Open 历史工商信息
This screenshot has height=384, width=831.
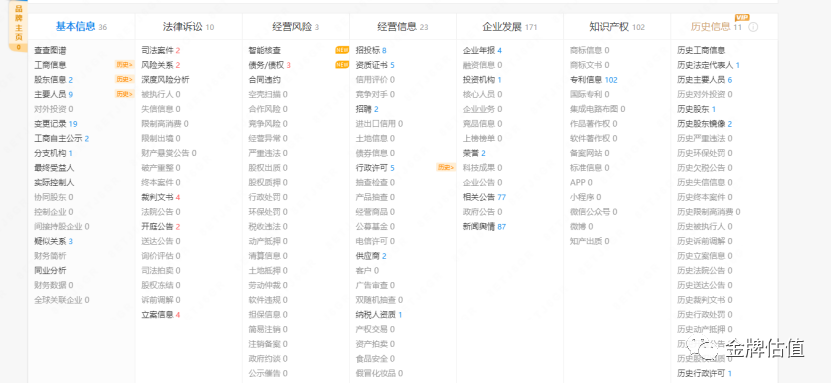coord(701,51)
